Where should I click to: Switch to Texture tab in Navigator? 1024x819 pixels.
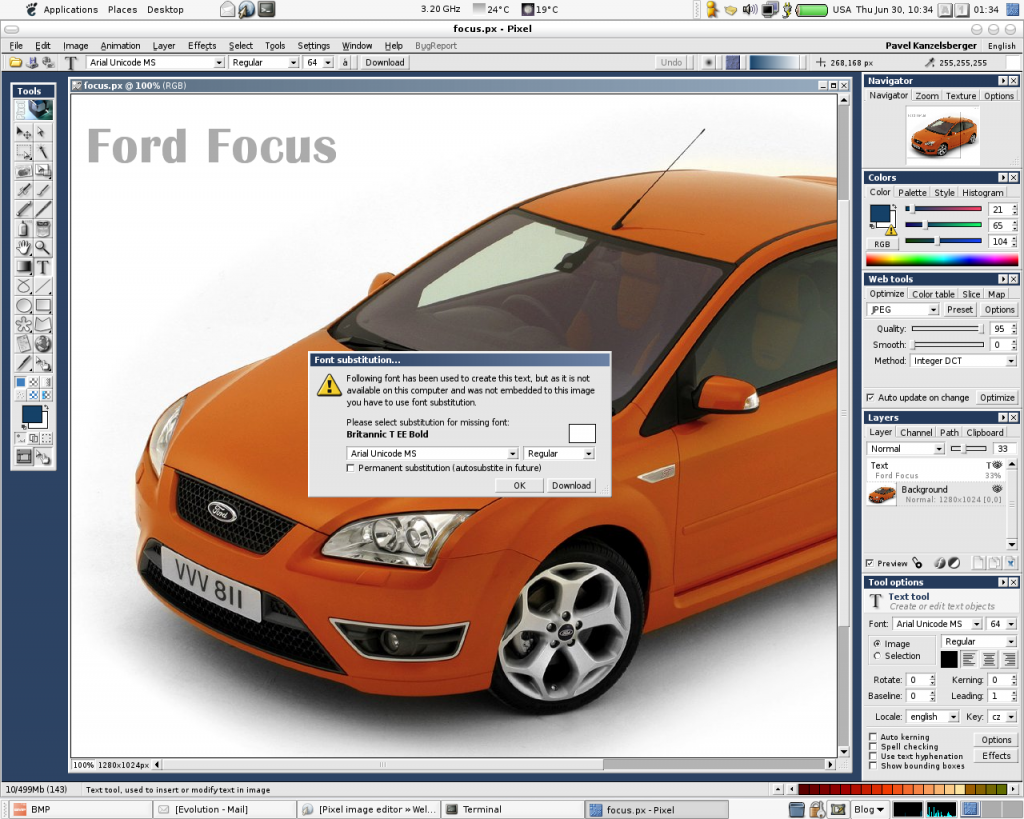961,96
